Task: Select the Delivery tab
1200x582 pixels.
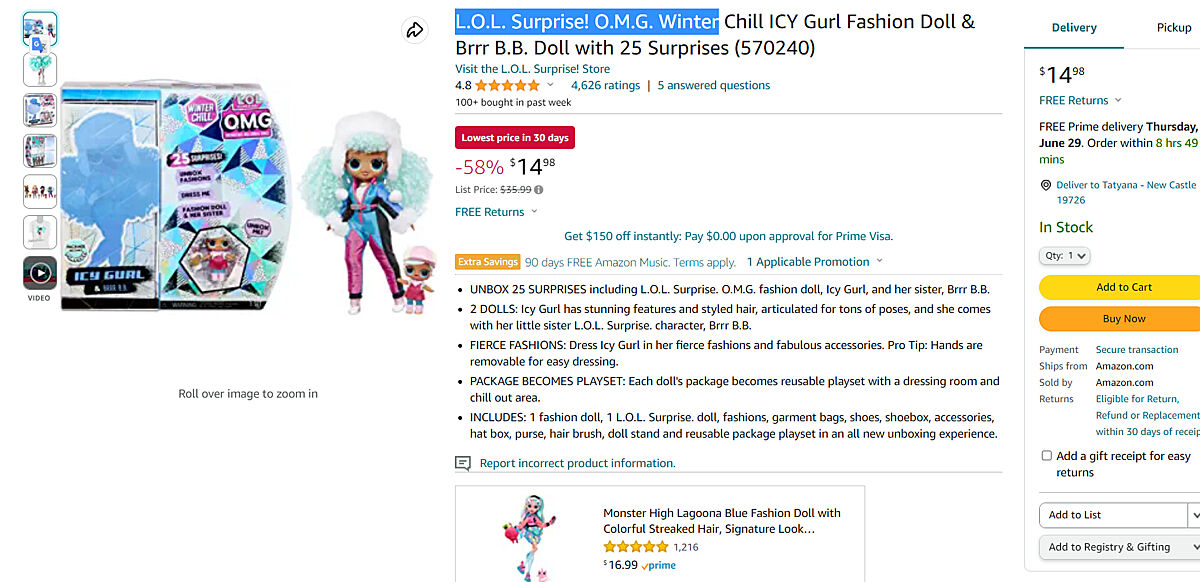Action: point(1074,28)
